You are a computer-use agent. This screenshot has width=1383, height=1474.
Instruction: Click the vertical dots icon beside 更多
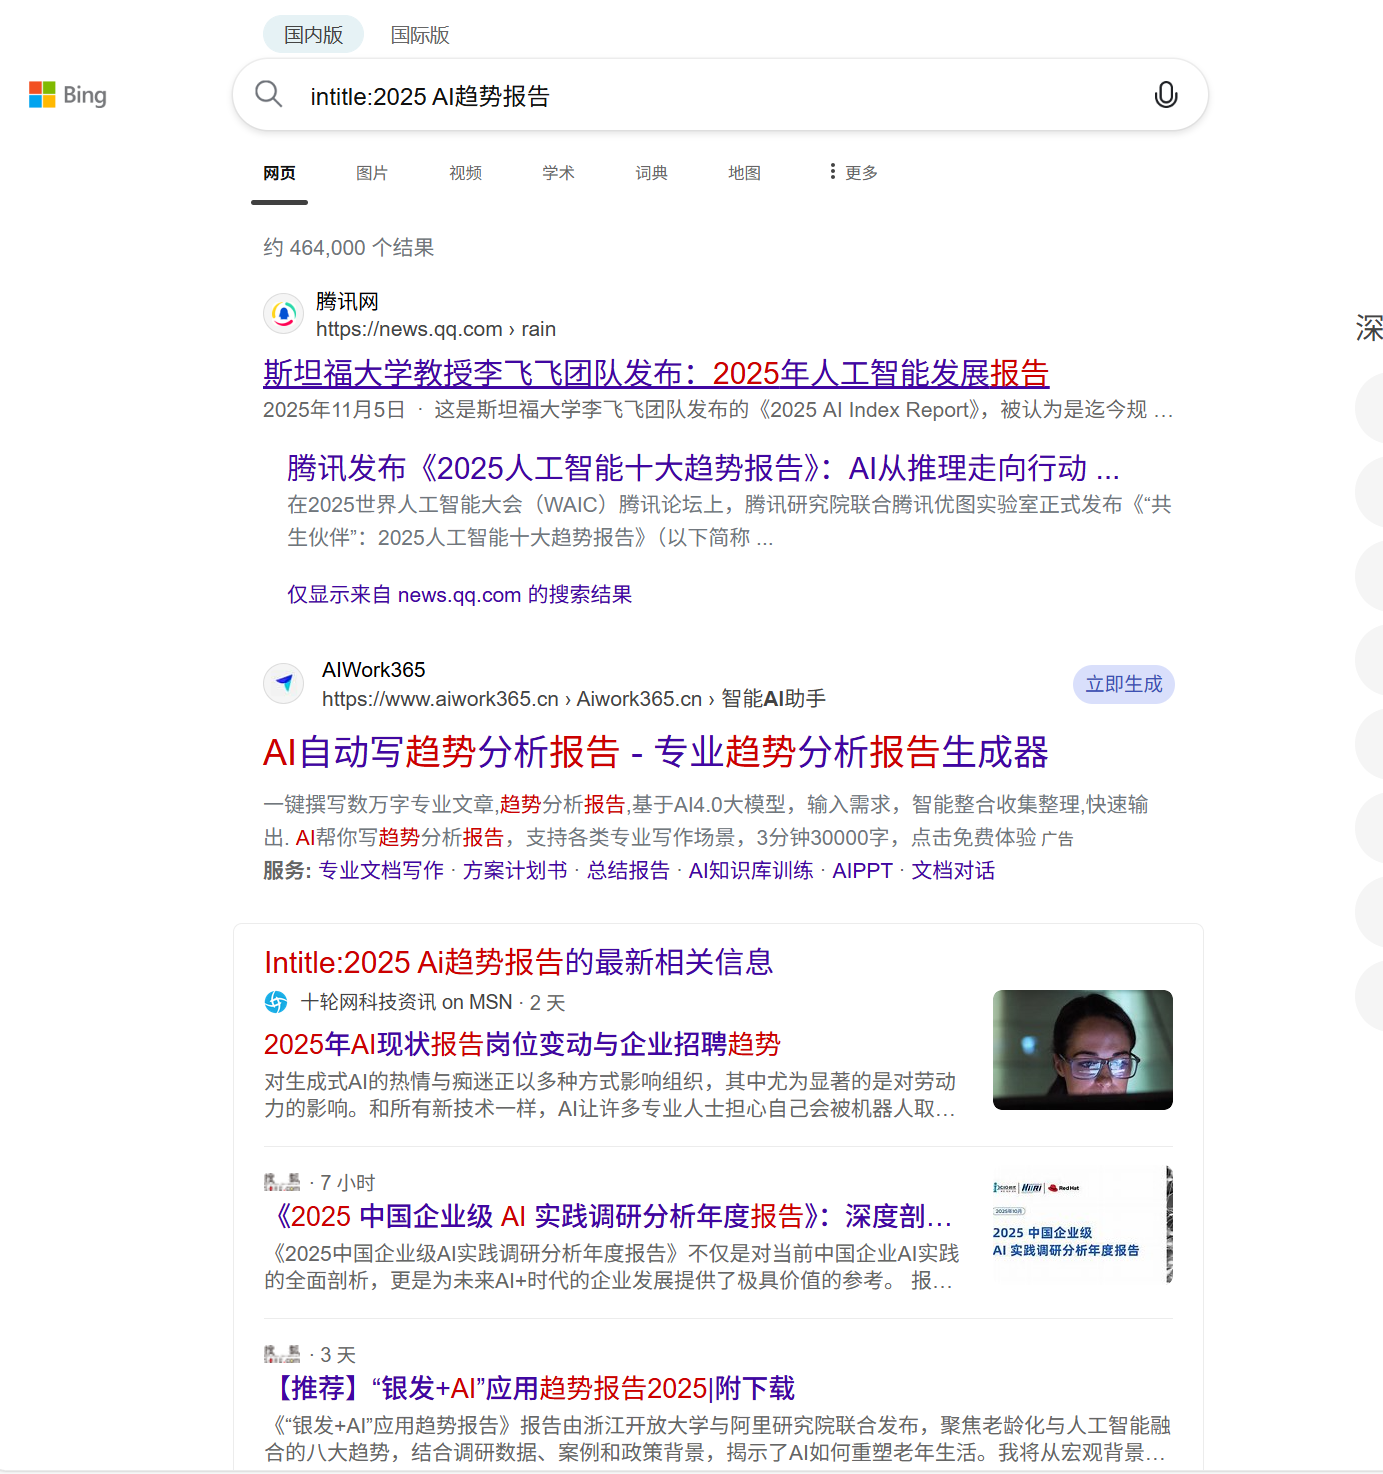click(x=833, y=171)
